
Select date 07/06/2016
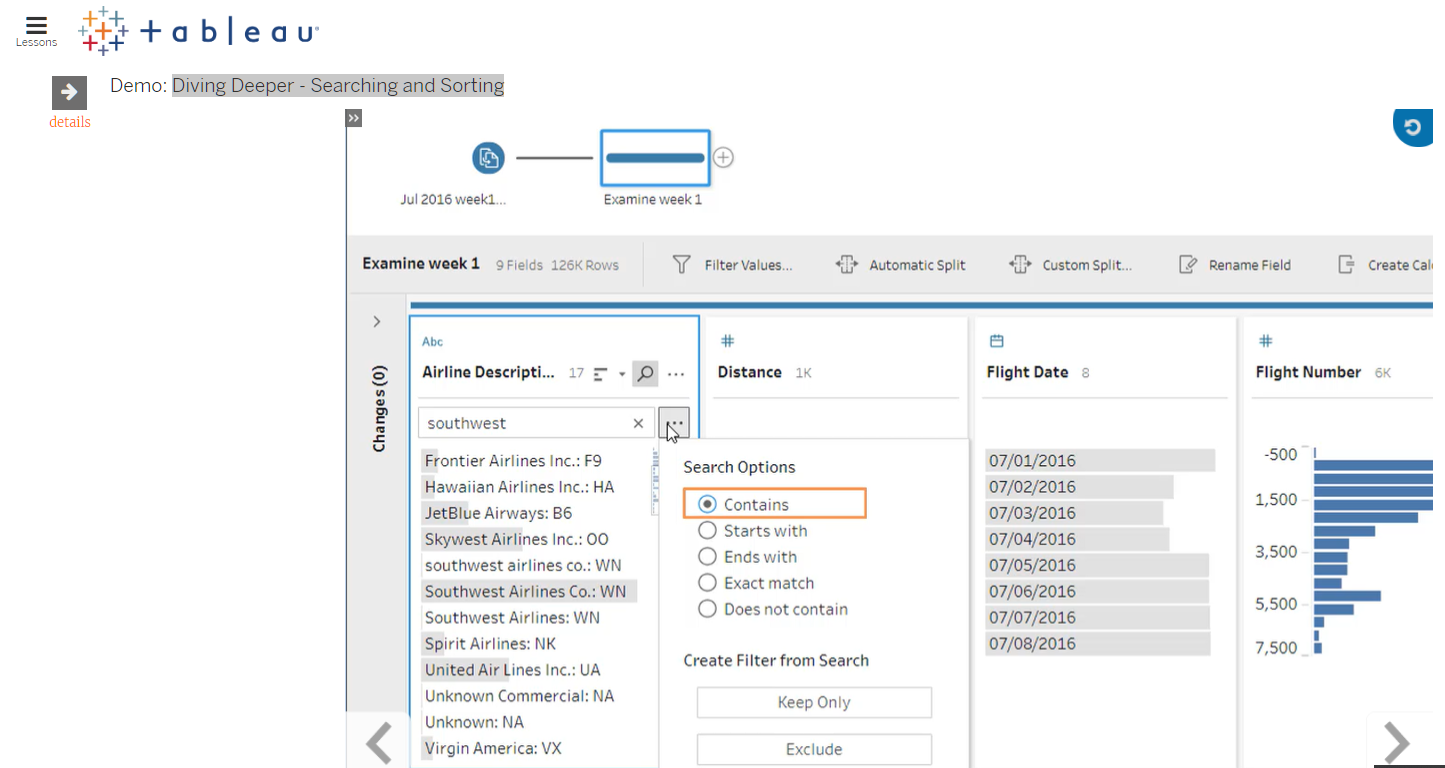point(1097,591)
